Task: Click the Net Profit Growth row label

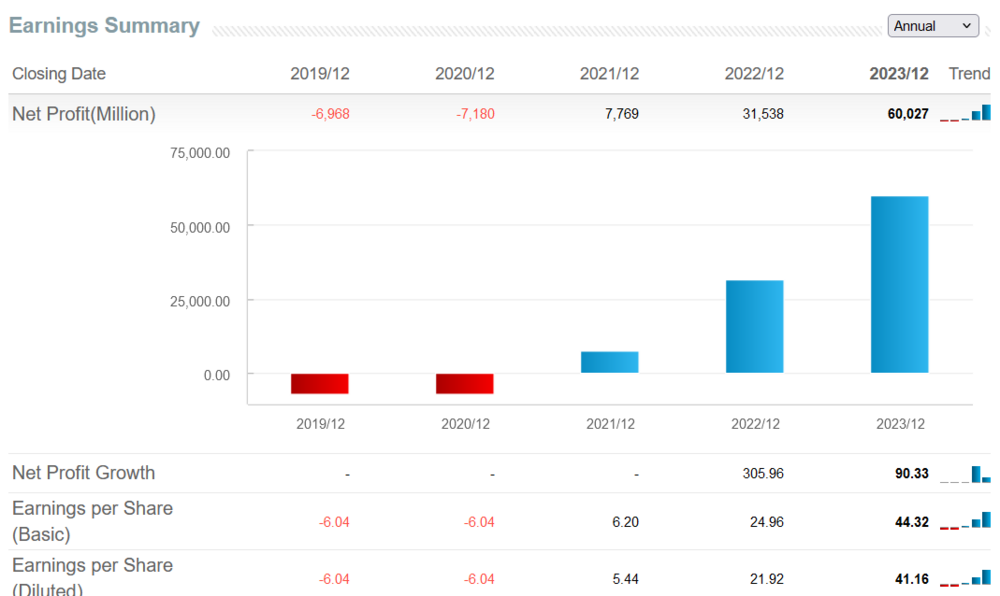Action: [84, 473]
